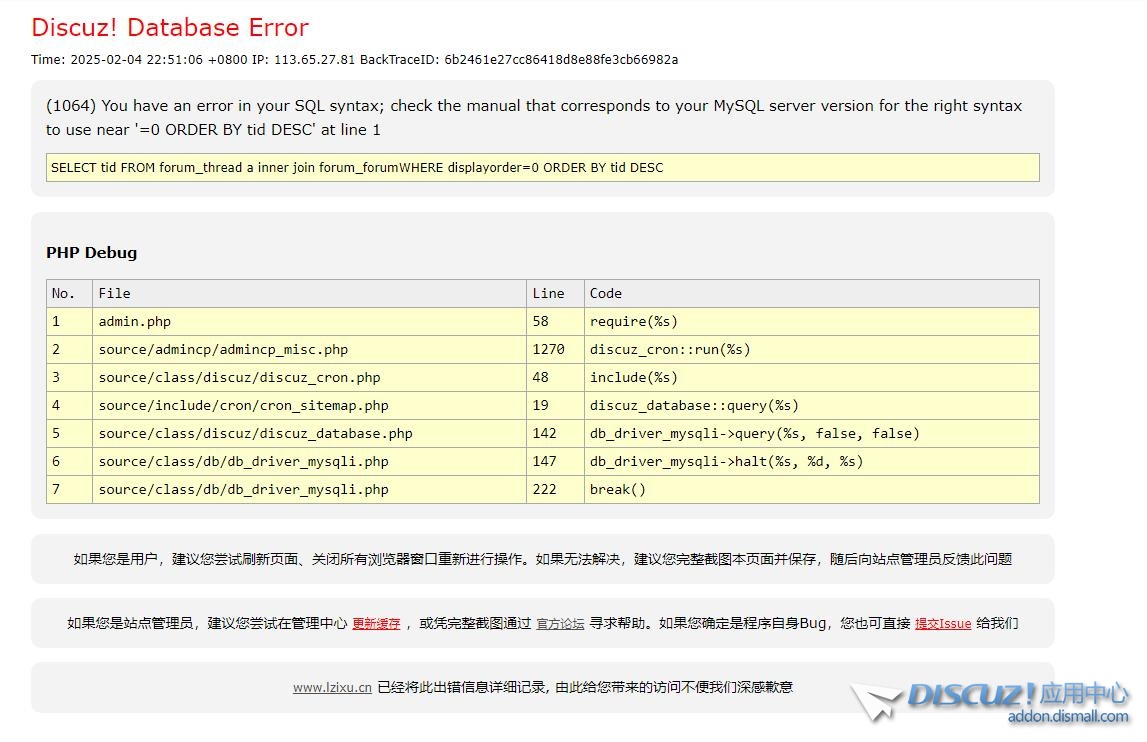The image size is (1147, 742).
Task: Click source/include/cron/cron_sitemap.php cell
Action: tap(309, 405)
